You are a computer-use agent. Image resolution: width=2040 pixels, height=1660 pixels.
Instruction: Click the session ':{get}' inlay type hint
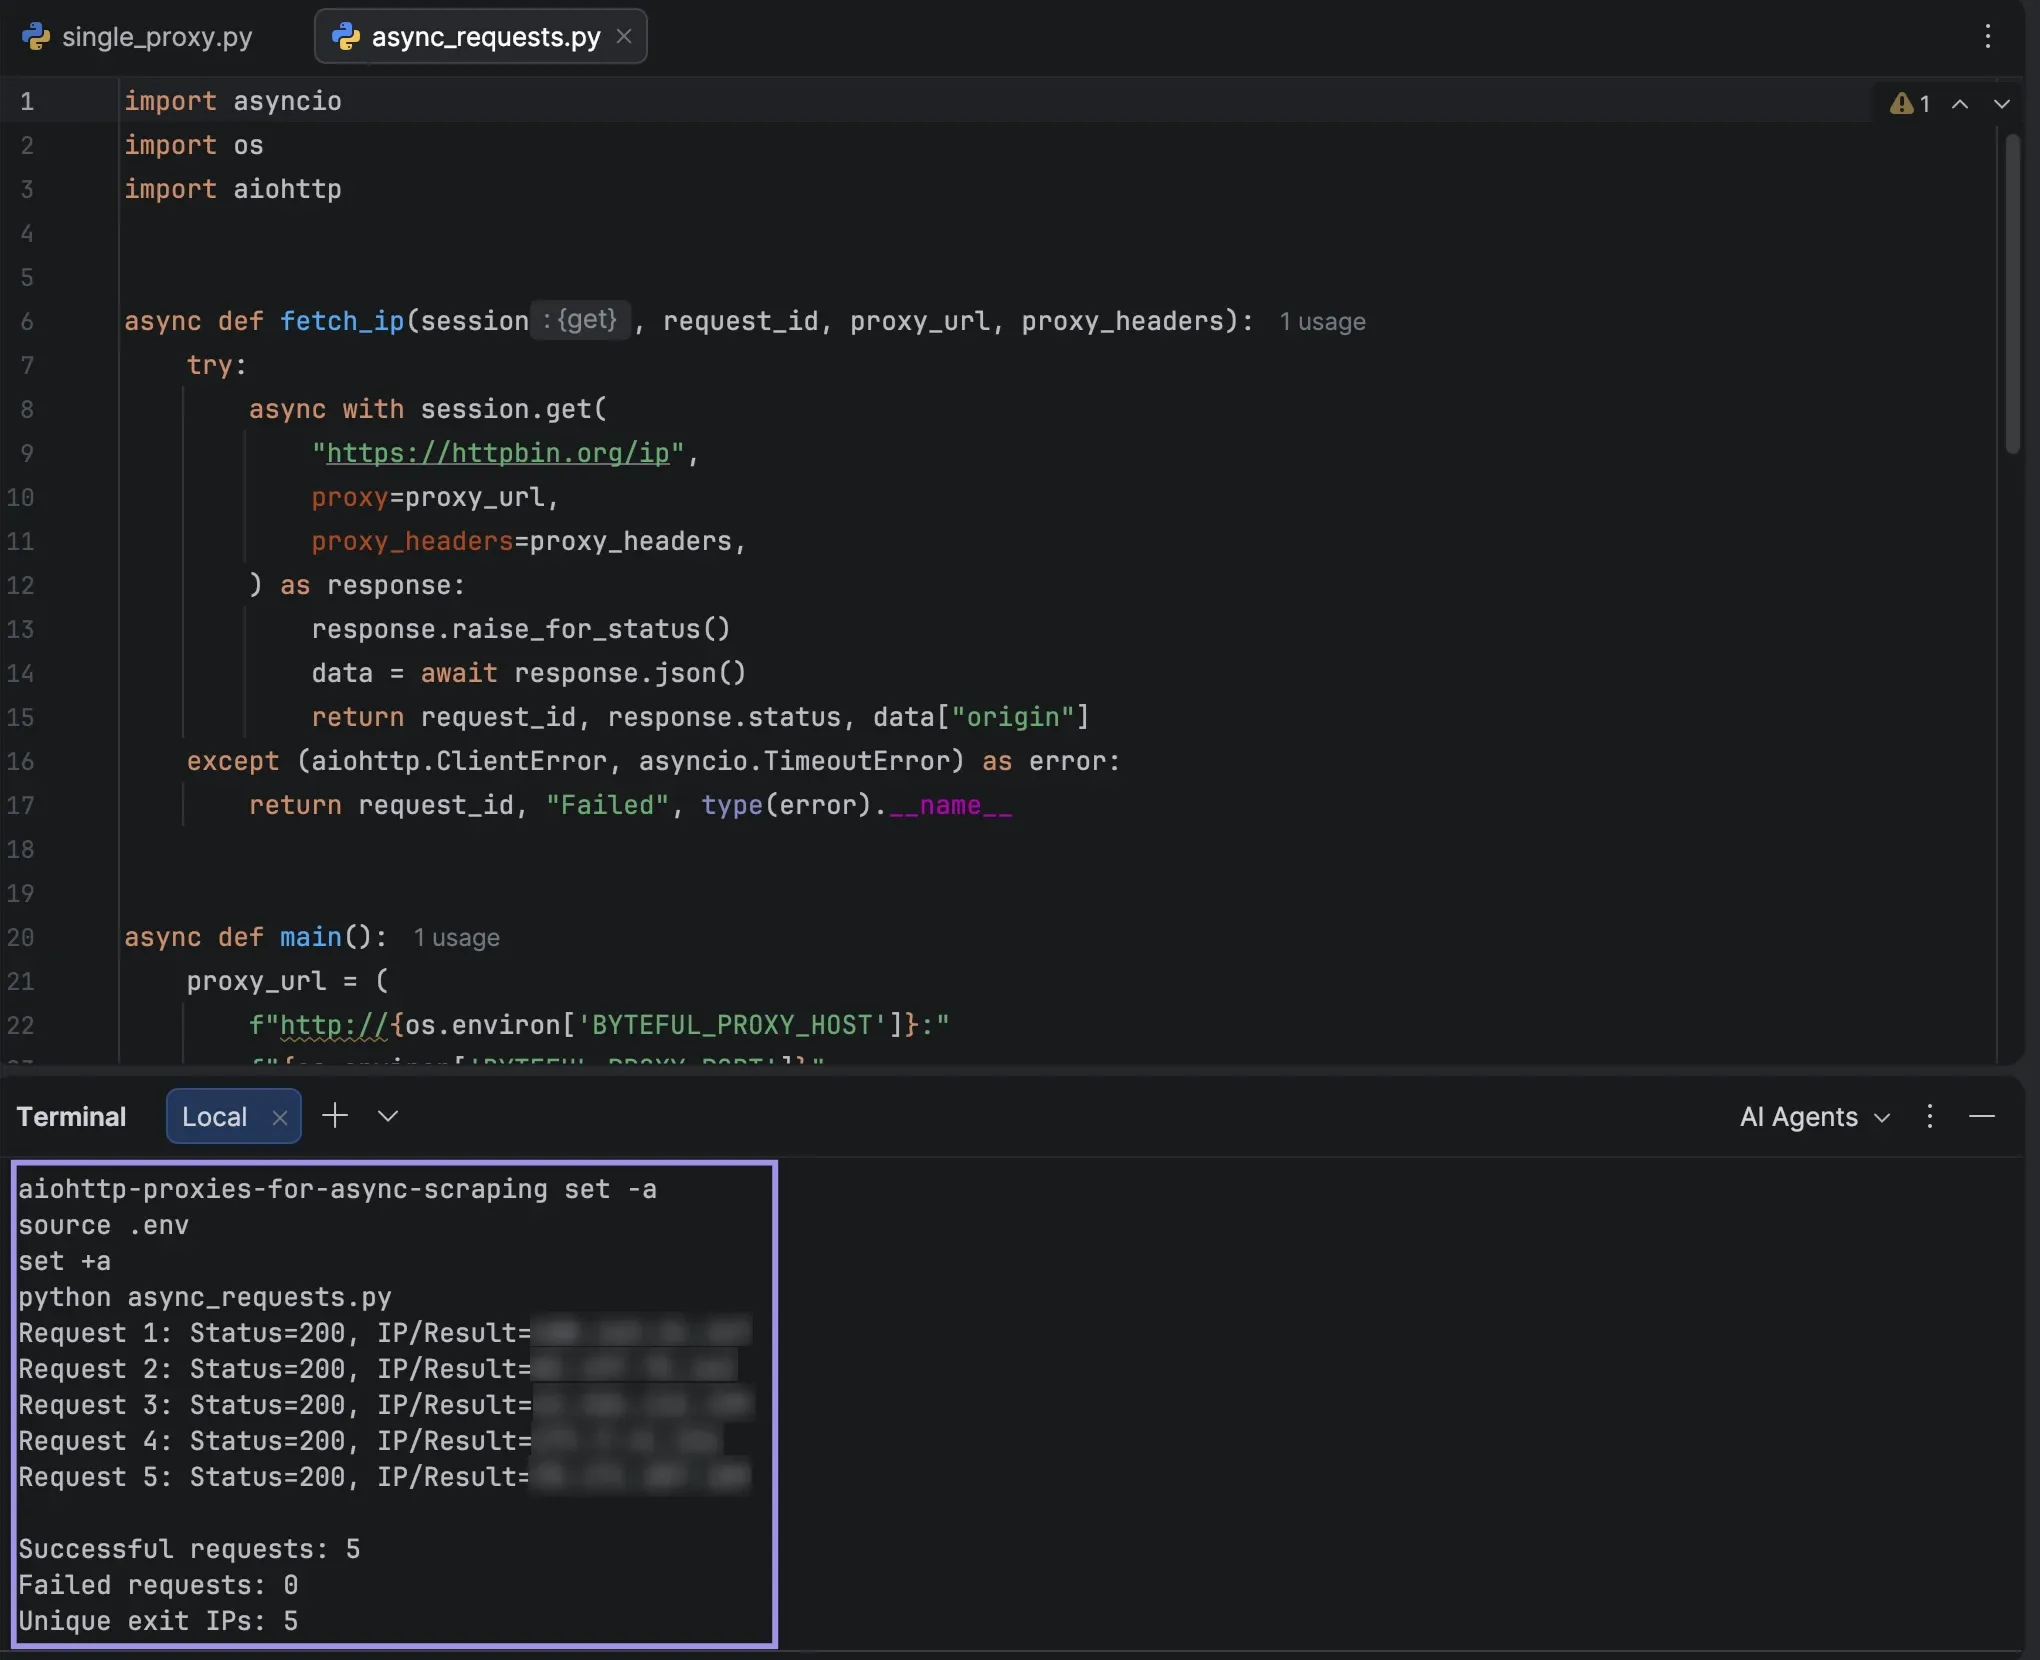coord(580,321)
